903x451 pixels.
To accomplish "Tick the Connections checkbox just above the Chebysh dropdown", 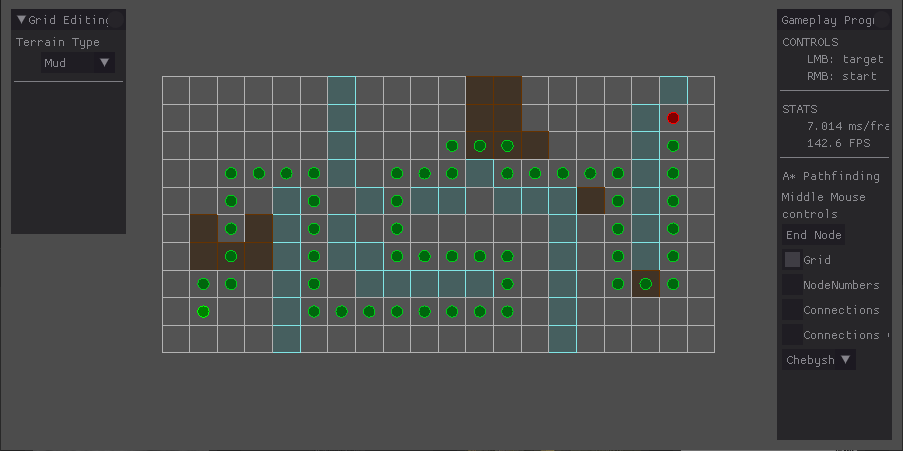I will click(792, 335).
